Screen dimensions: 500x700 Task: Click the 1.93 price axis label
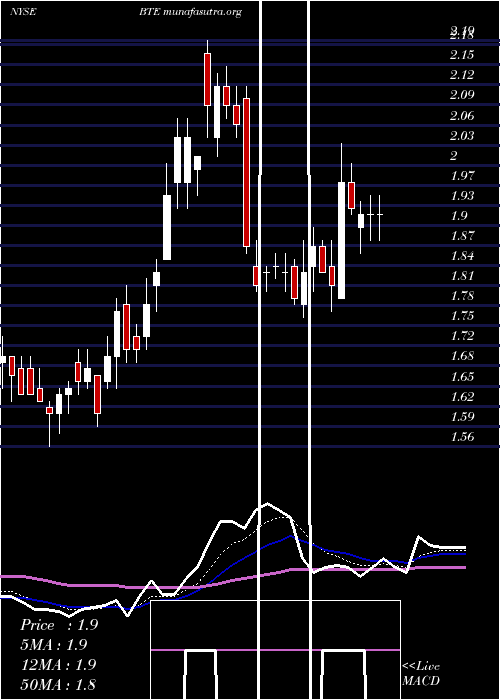click(x=462, y=196)
